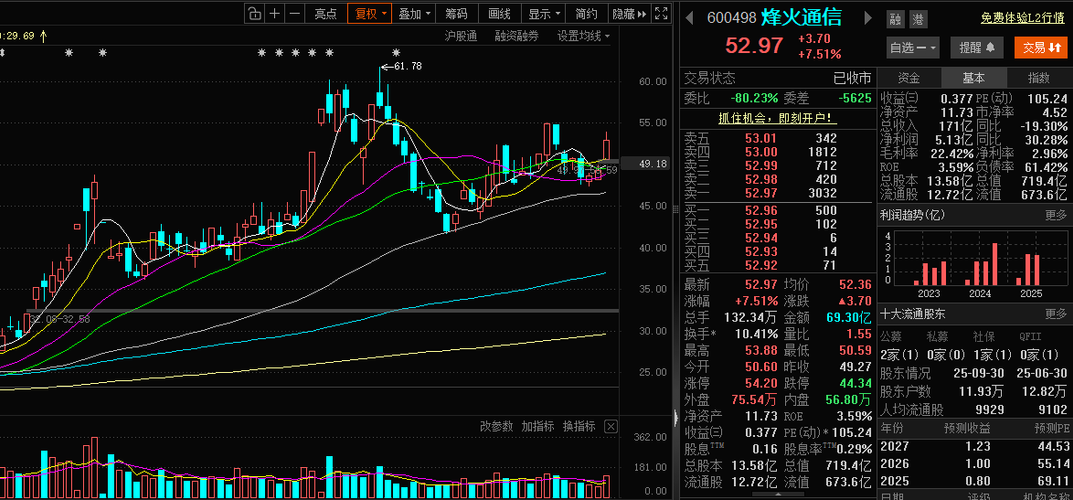Click 跌停 price 44.34
Image resolution: width=1073 pixels, height=500 pixels.
pyautogui.click(x=855, y=382)
